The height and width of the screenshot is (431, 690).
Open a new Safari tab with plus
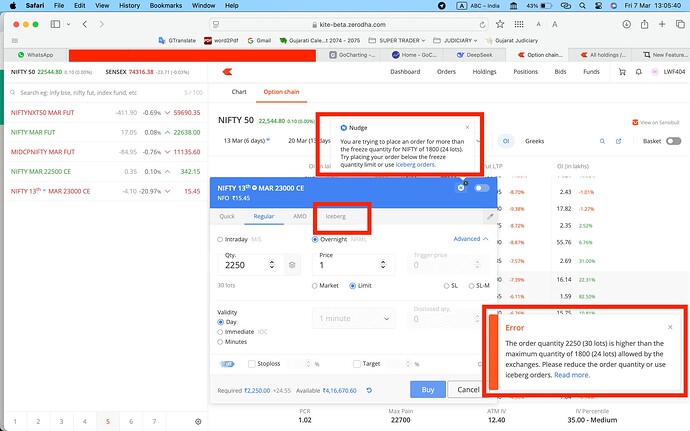[x=662, y=24]
